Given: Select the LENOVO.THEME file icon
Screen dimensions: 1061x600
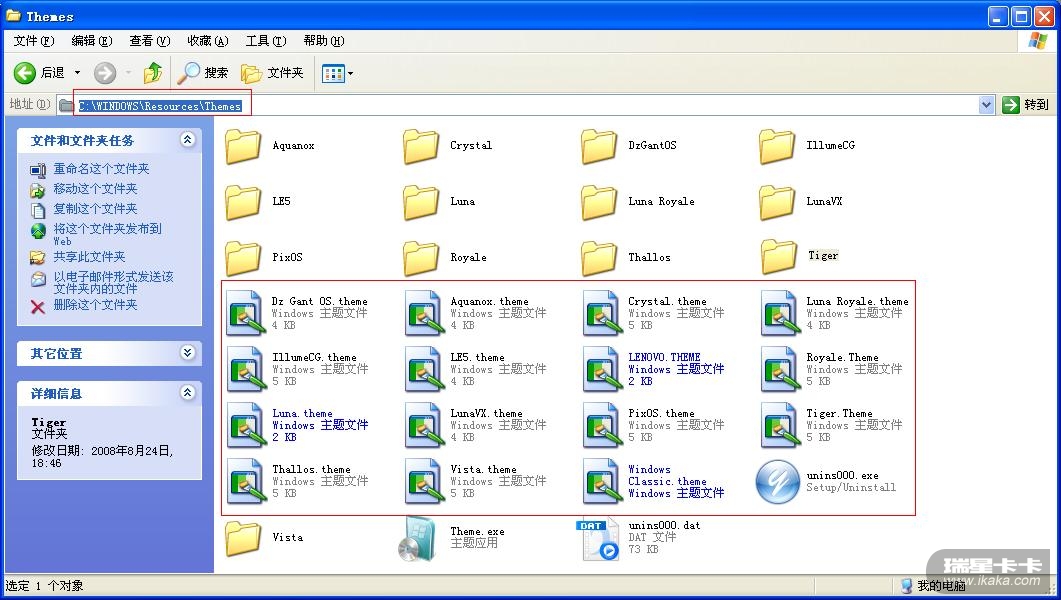Looking at the screenshot, I should 603,369.
